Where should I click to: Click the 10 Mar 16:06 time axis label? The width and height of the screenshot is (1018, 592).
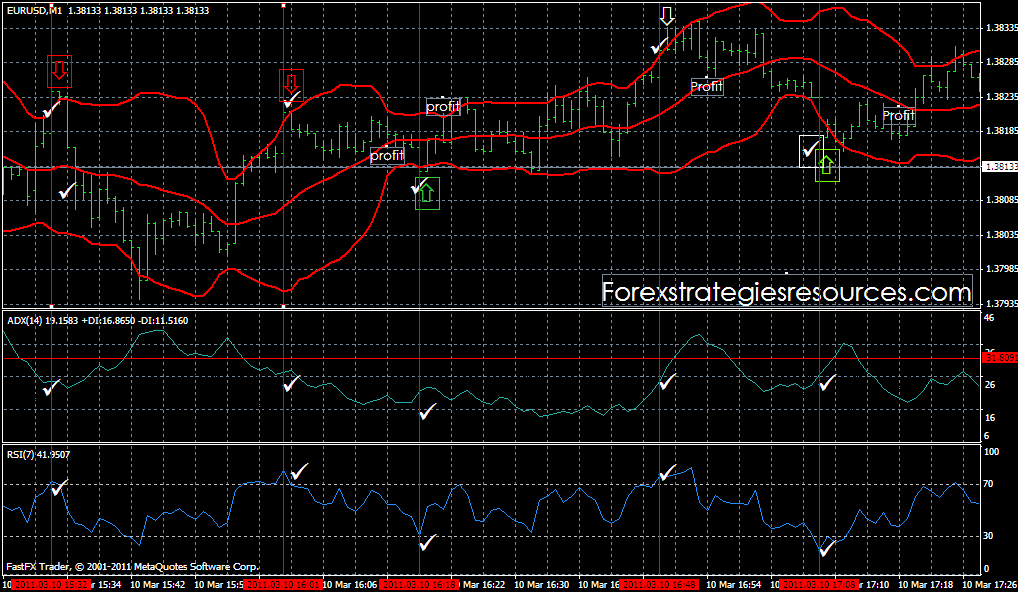[x=350, y=585]
